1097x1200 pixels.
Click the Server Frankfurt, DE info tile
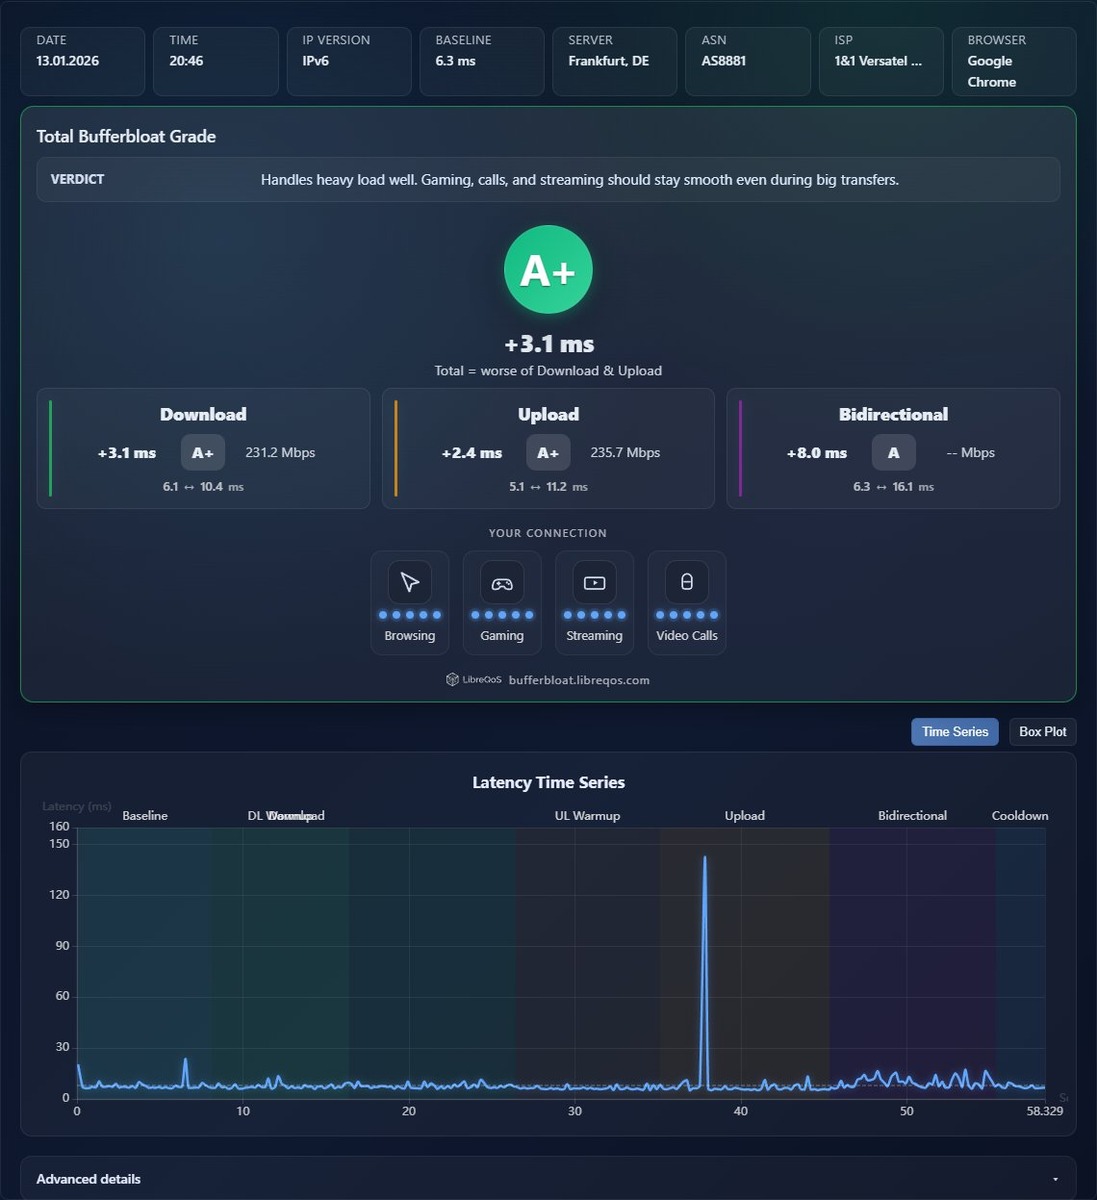click(615, 62)
